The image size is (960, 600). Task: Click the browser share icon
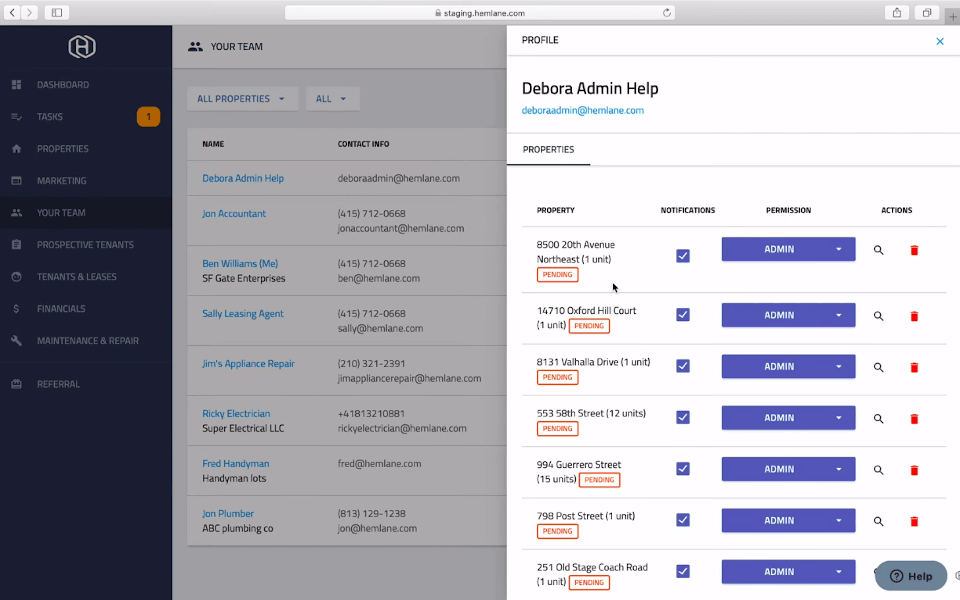[897, 12]
